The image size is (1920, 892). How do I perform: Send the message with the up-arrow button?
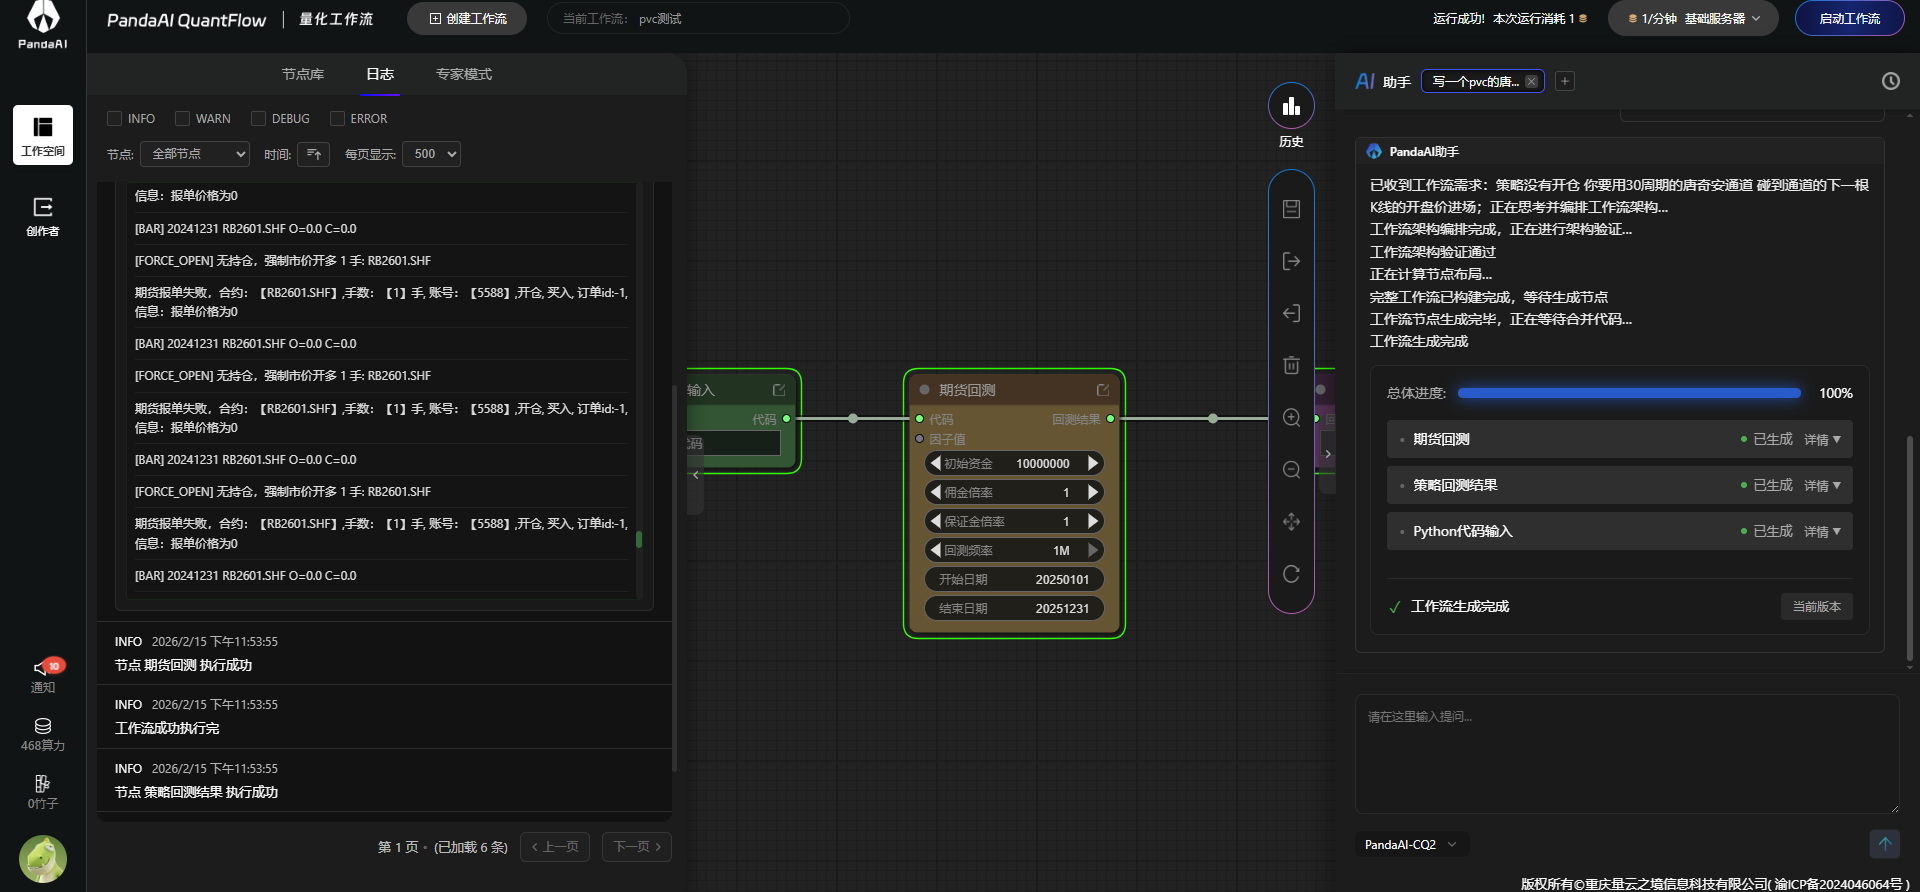tap(1884, 844)
